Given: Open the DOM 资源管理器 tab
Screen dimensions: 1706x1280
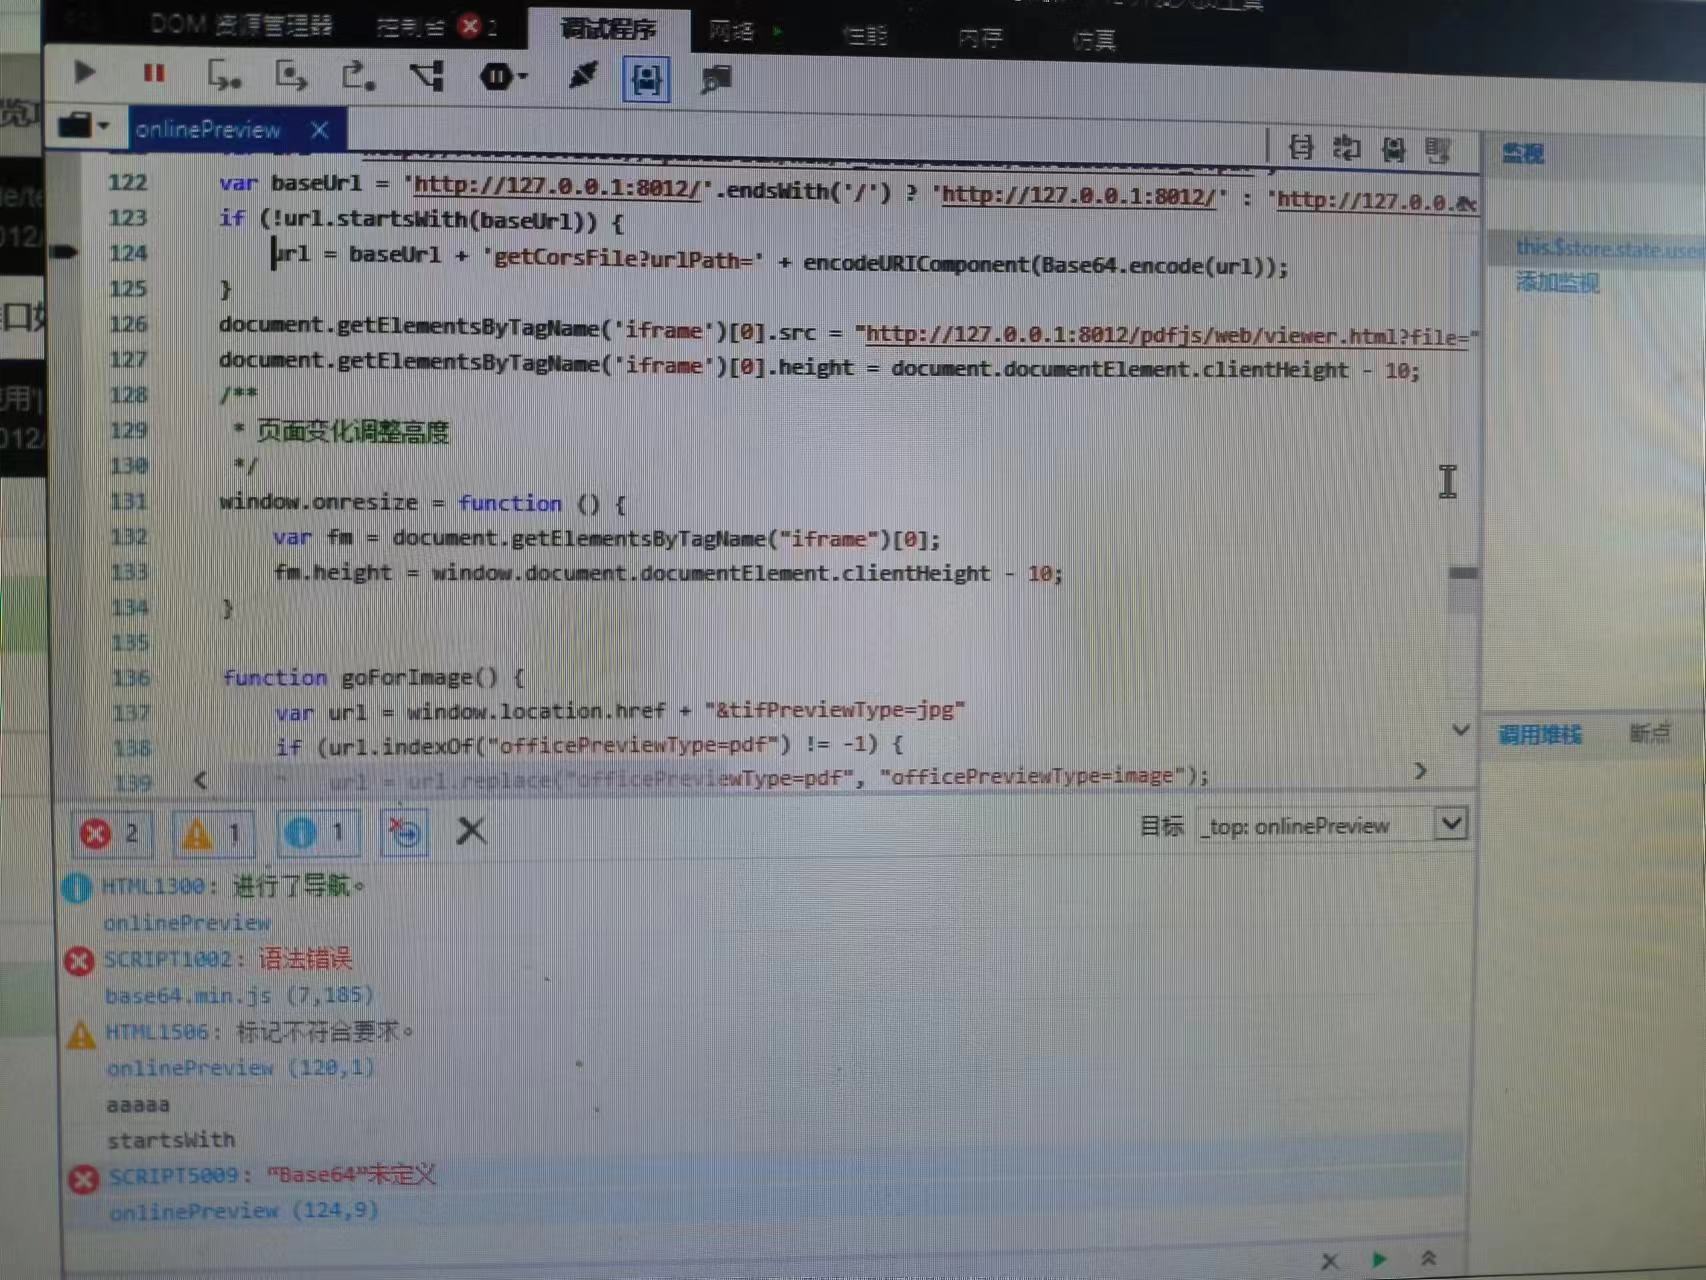Looking at the screenshot, I should (241, 24).
